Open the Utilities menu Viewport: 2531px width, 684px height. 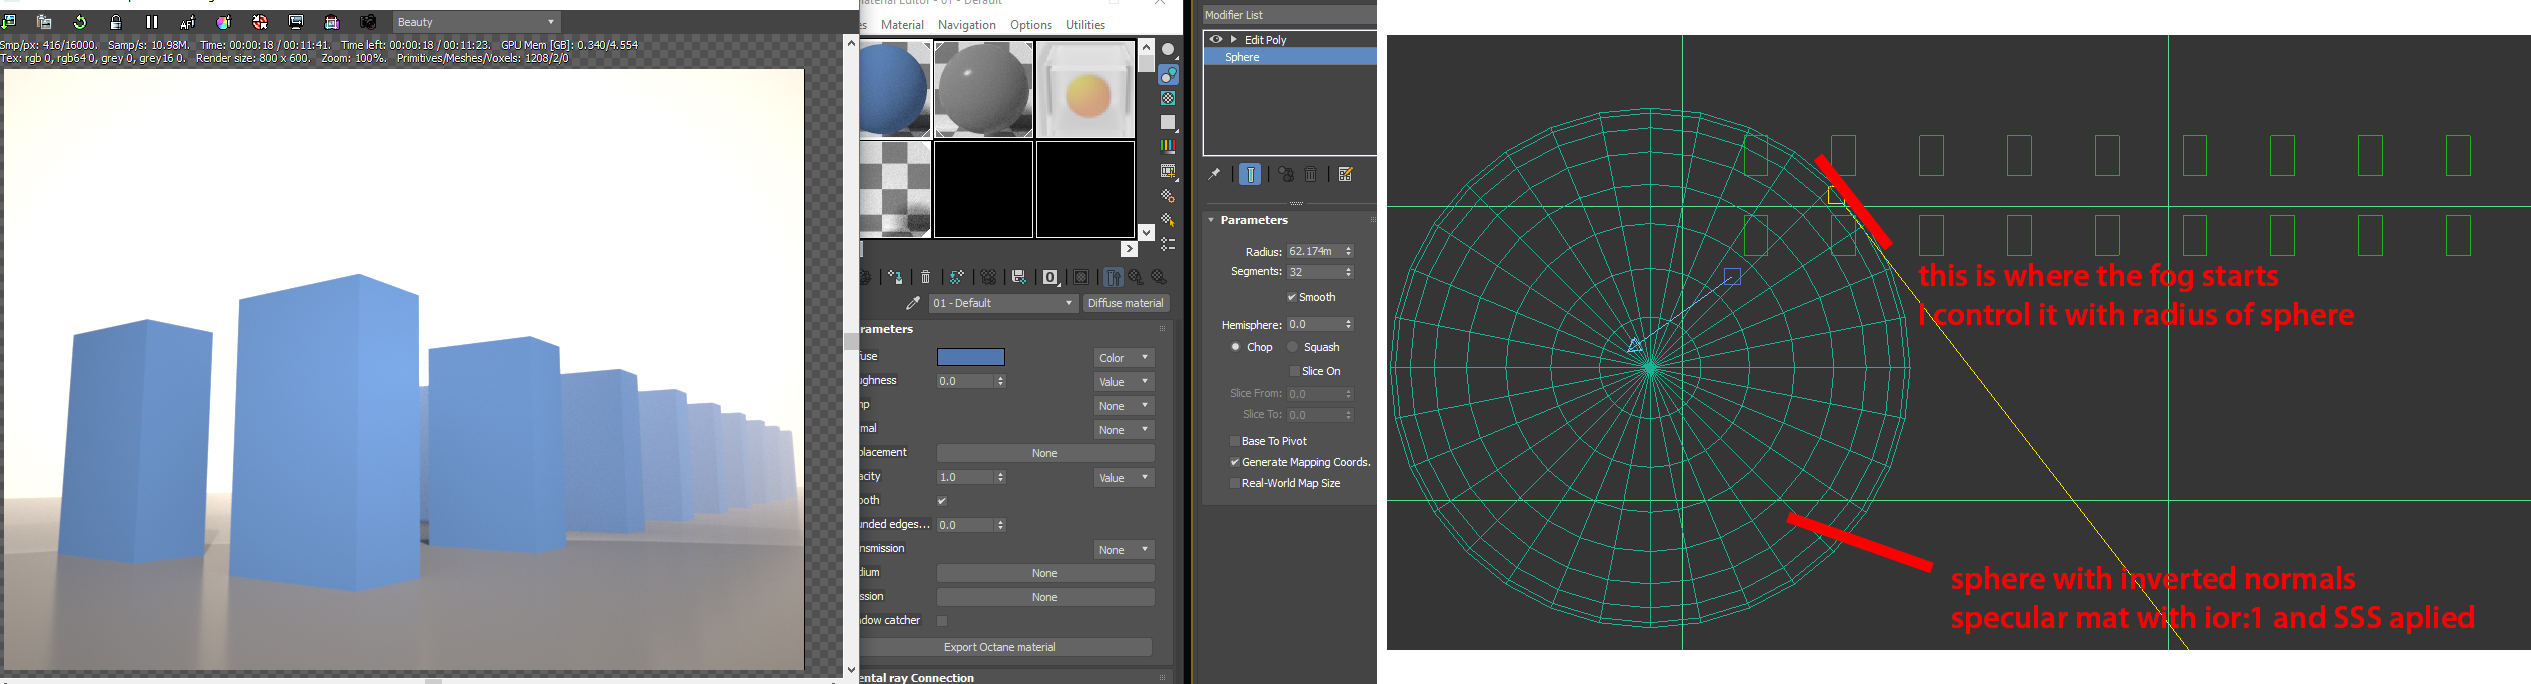(x=1085, y=25)
